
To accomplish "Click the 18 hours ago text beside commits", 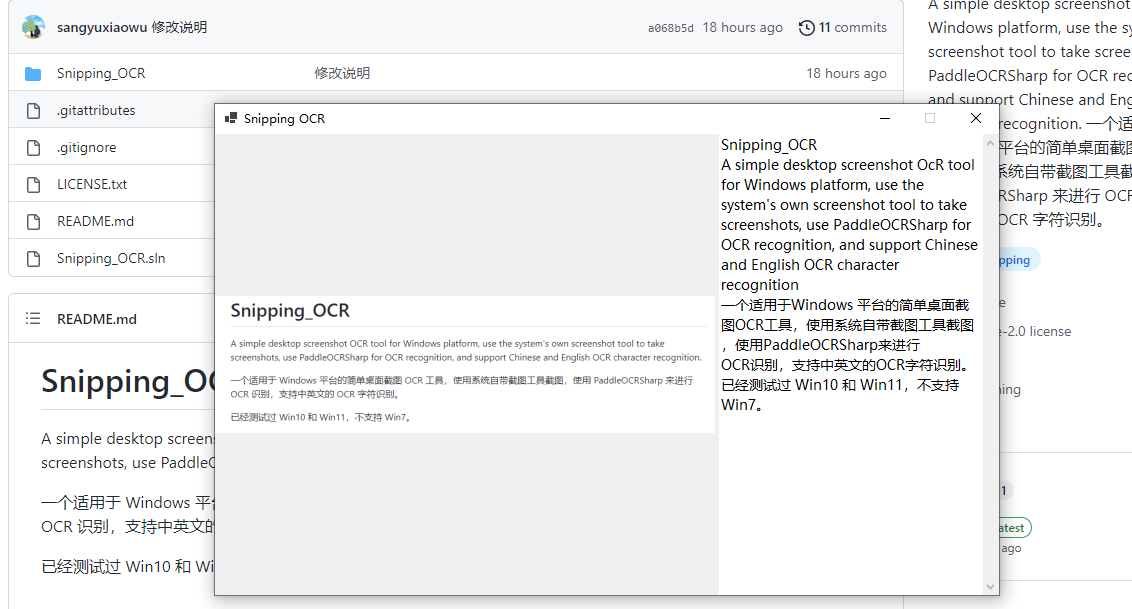I will [x=742, y=27].
